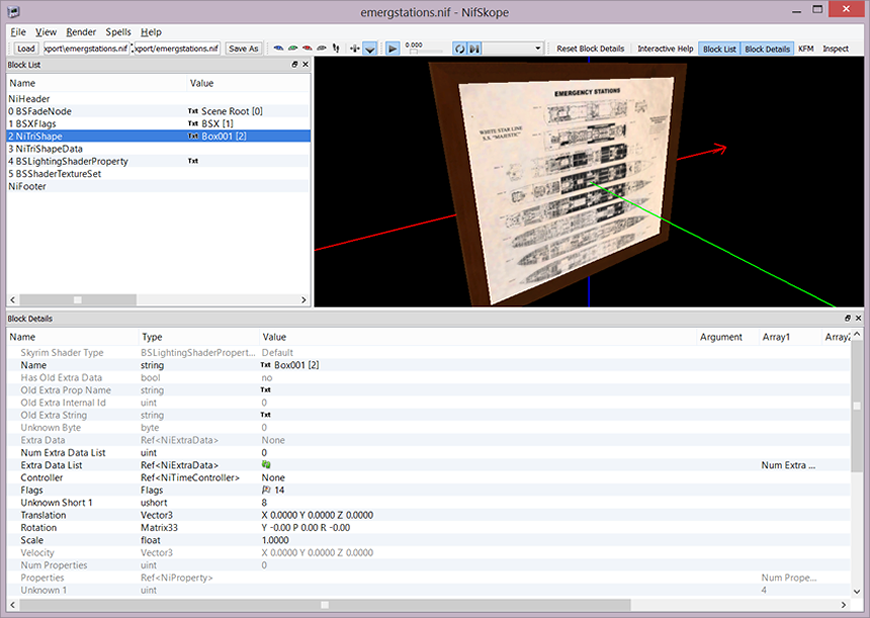This screenshot has width=870, height=618.
Task: Click Reset Block Details
Action: pyautogui.click(x=590, y=49)
